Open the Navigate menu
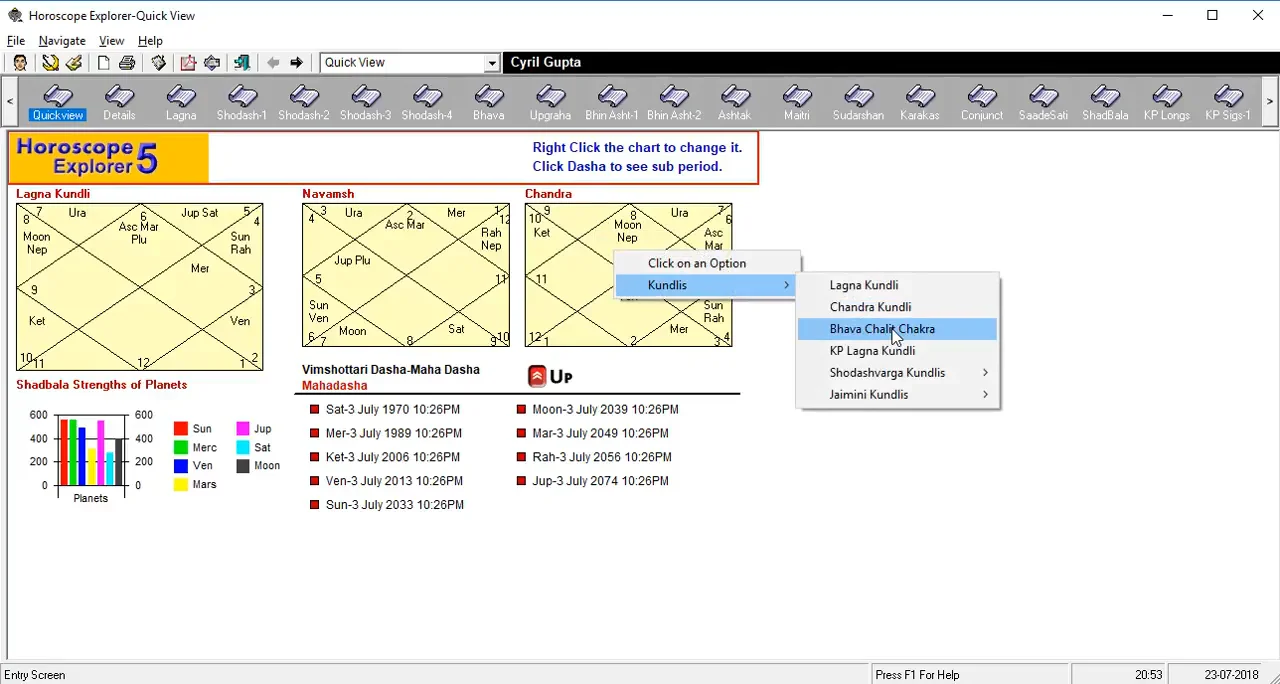Screen dimensions: 1280x684 click(62, 41)
